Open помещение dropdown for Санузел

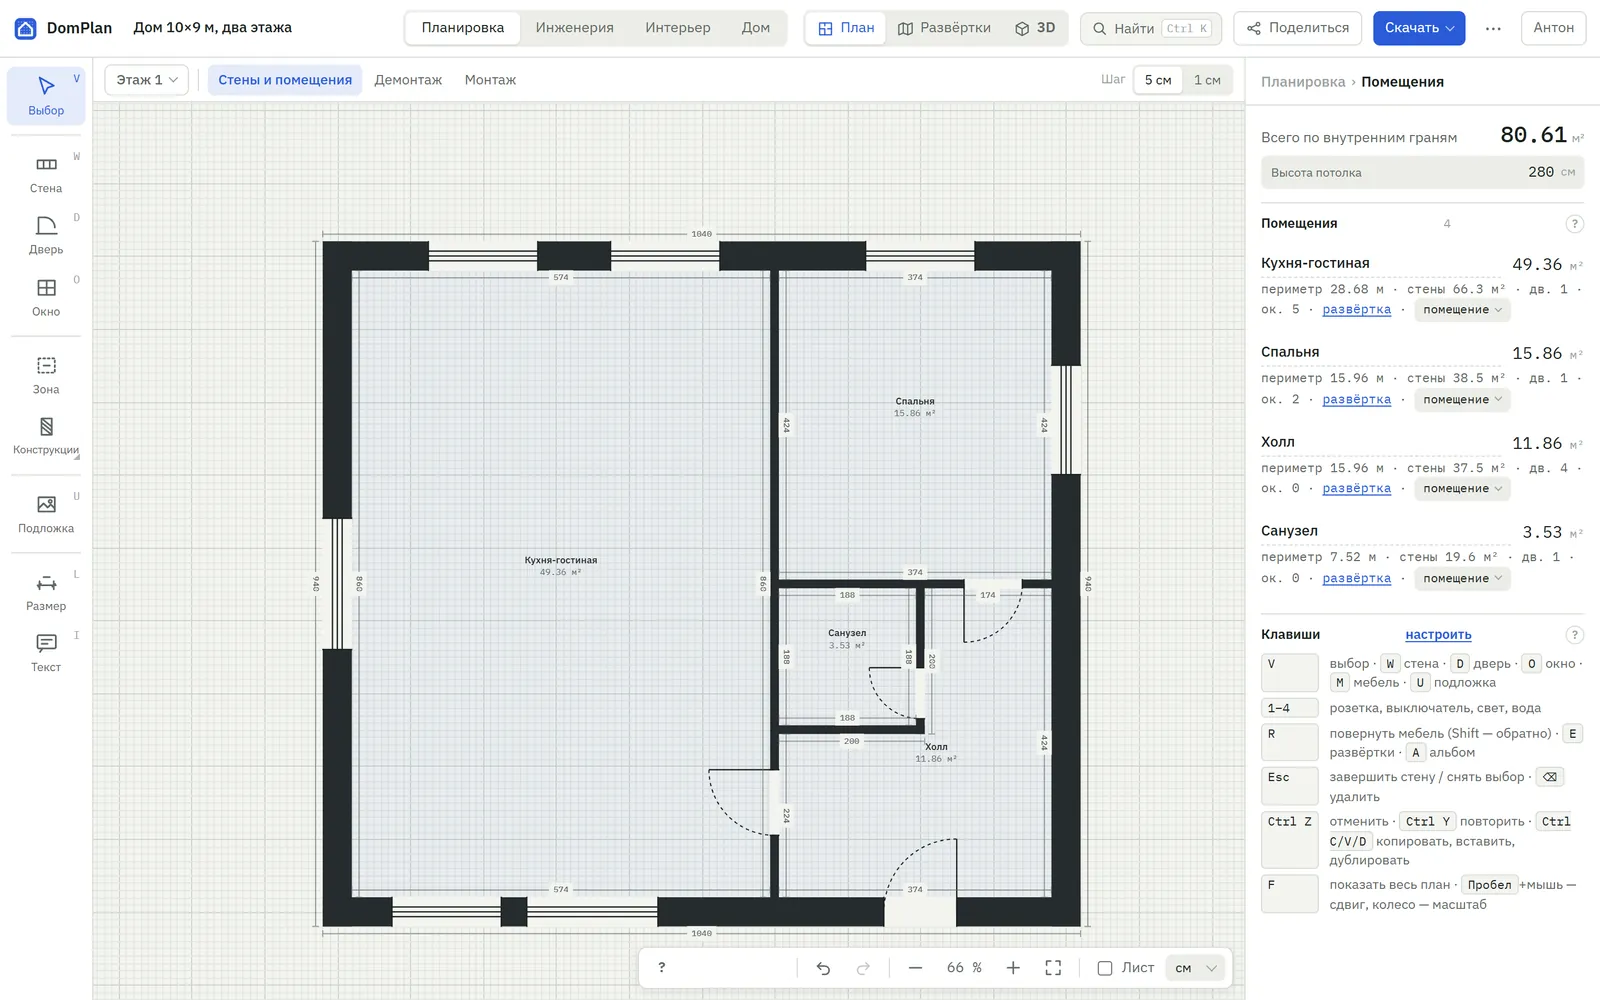tap(1462, 579)
